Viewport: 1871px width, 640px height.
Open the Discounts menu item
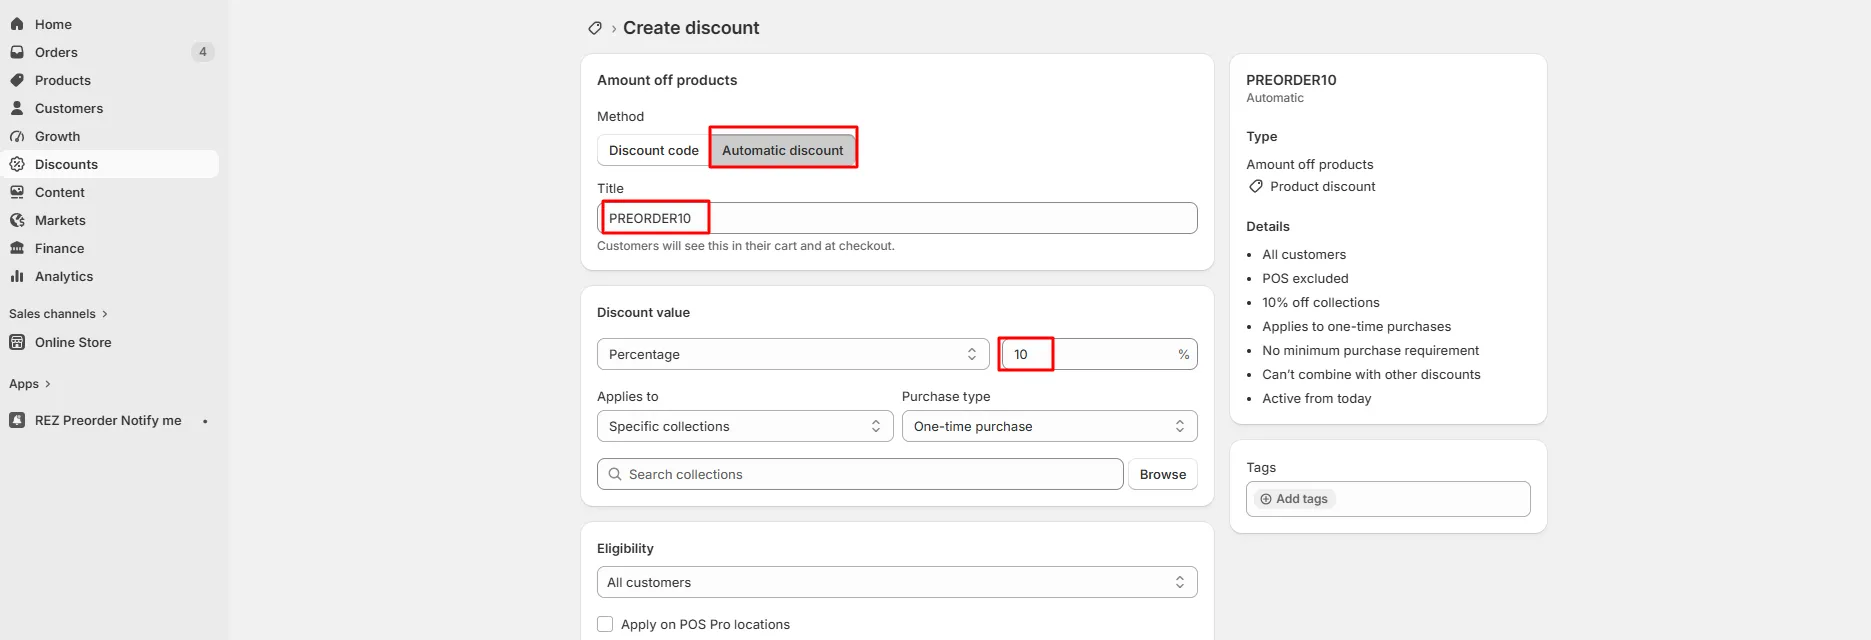tap(110, 164)
